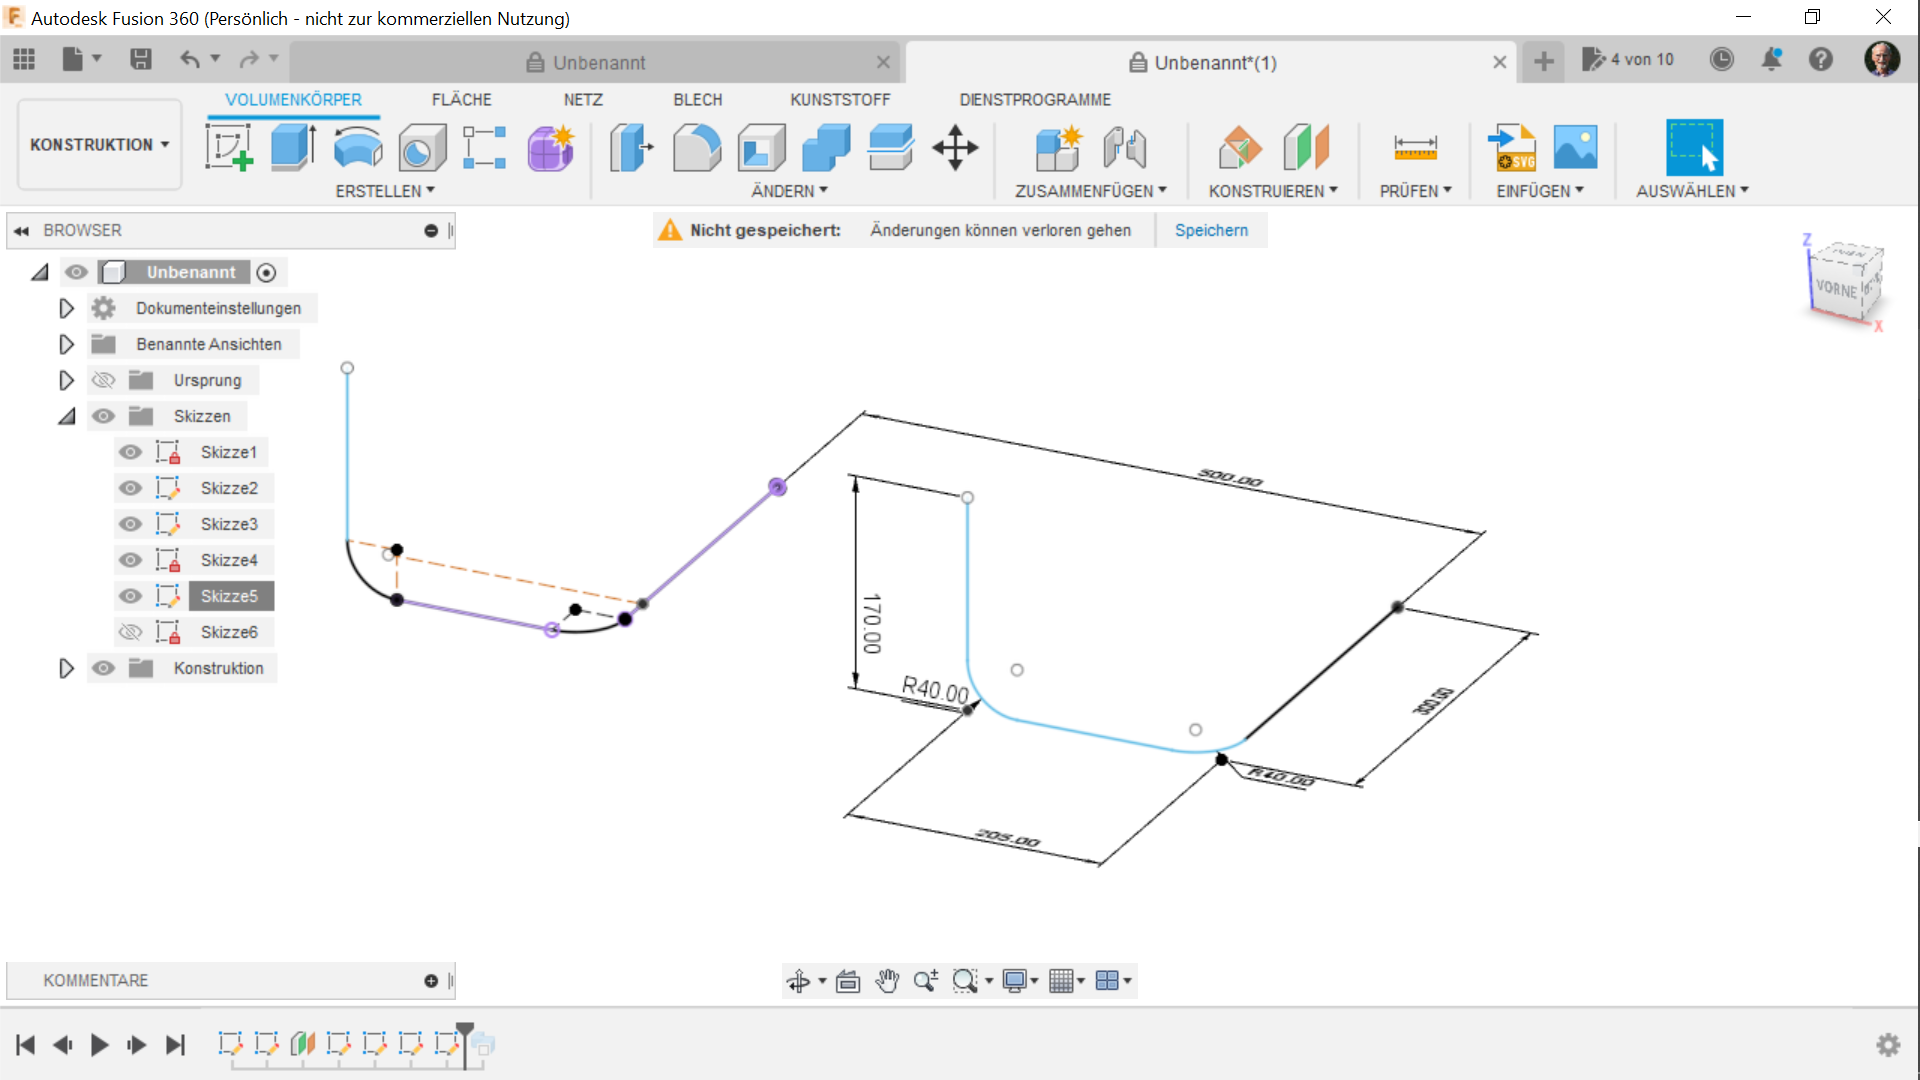Select the Pan hand tool
The image size is (1920, 1080).
(887, 981)
